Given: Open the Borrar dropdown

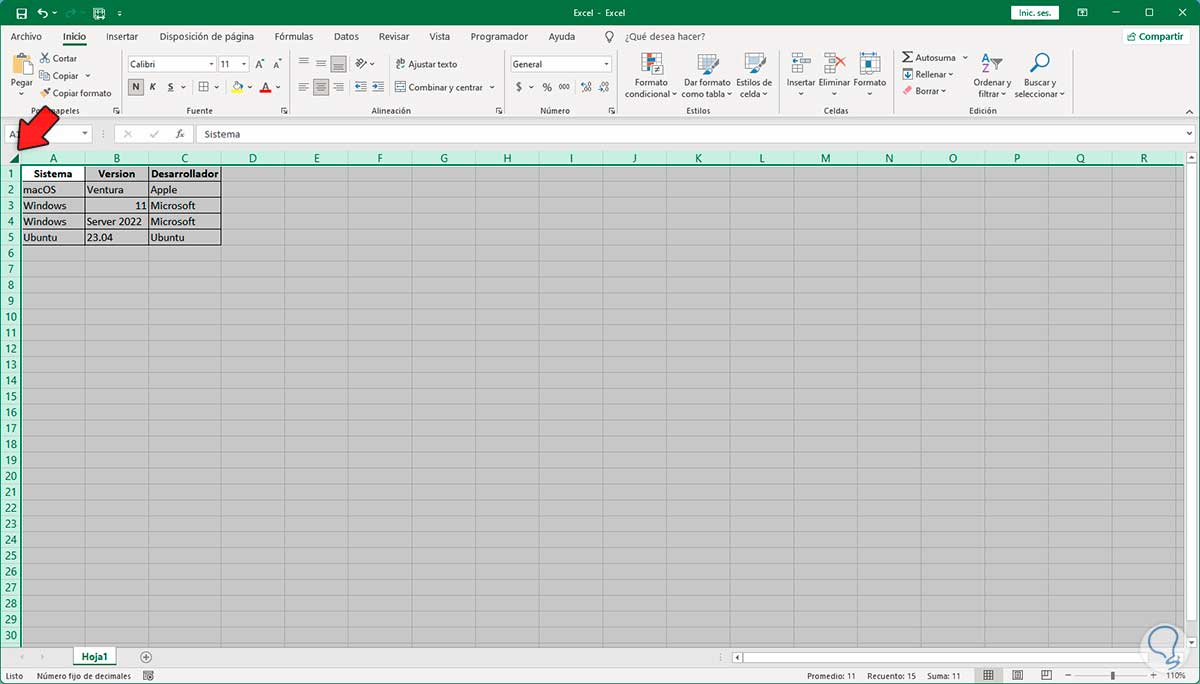Looking at the screenshot, I should pos(923,91).
